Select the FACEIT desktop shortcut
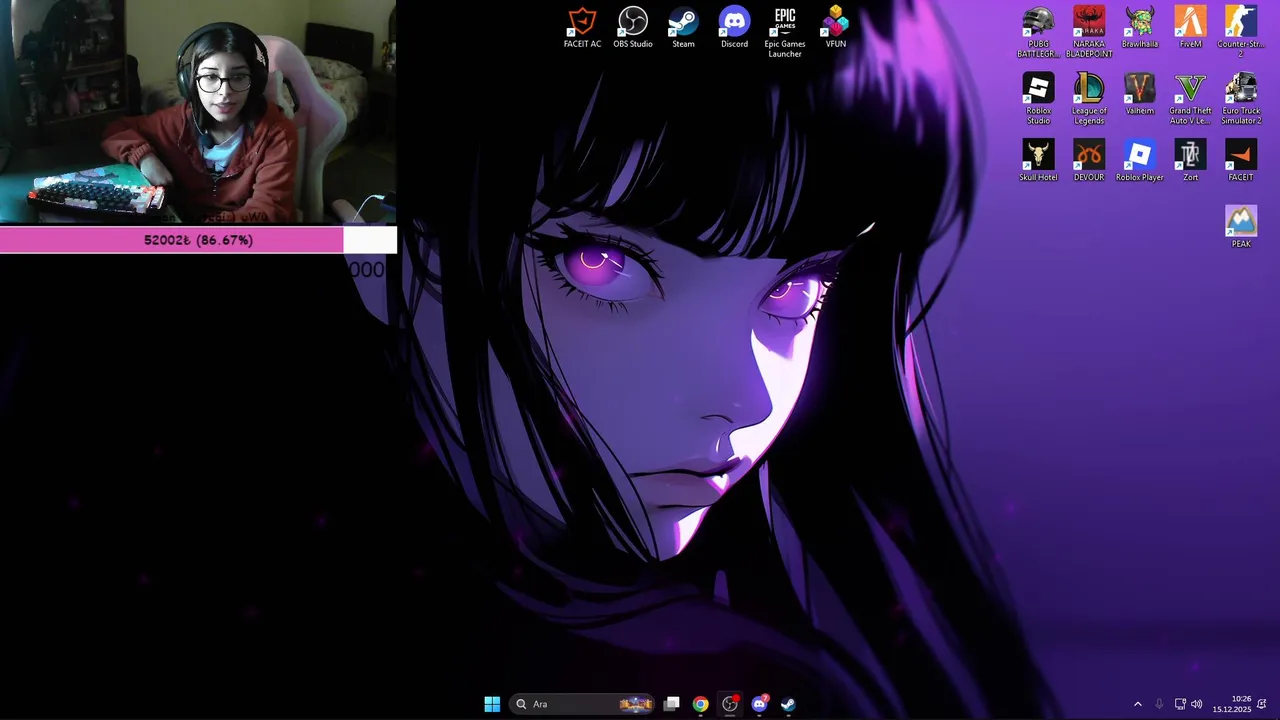 coord(1241,160)
